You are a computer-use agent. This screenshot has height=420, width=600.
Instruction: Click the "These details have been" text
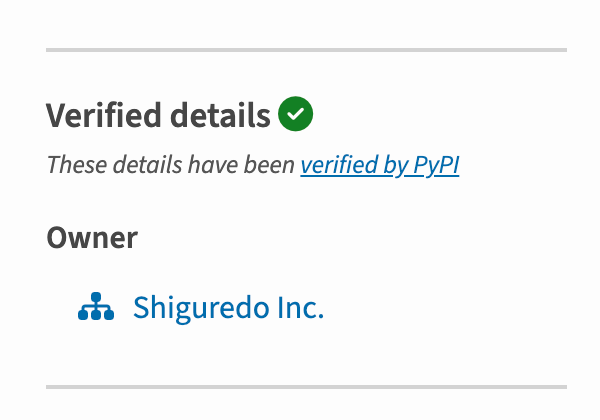pos(171,165)
